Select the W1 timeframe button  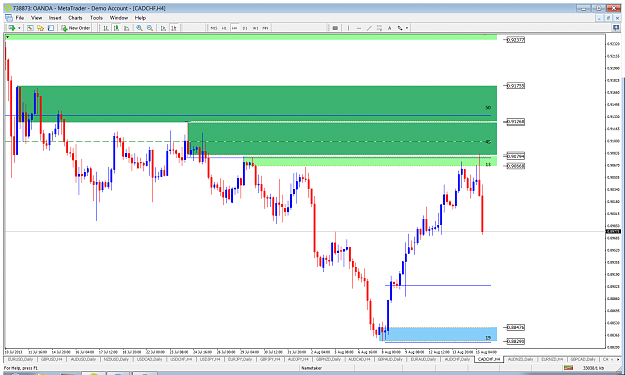pyautogui.click(x=256, y=28)
